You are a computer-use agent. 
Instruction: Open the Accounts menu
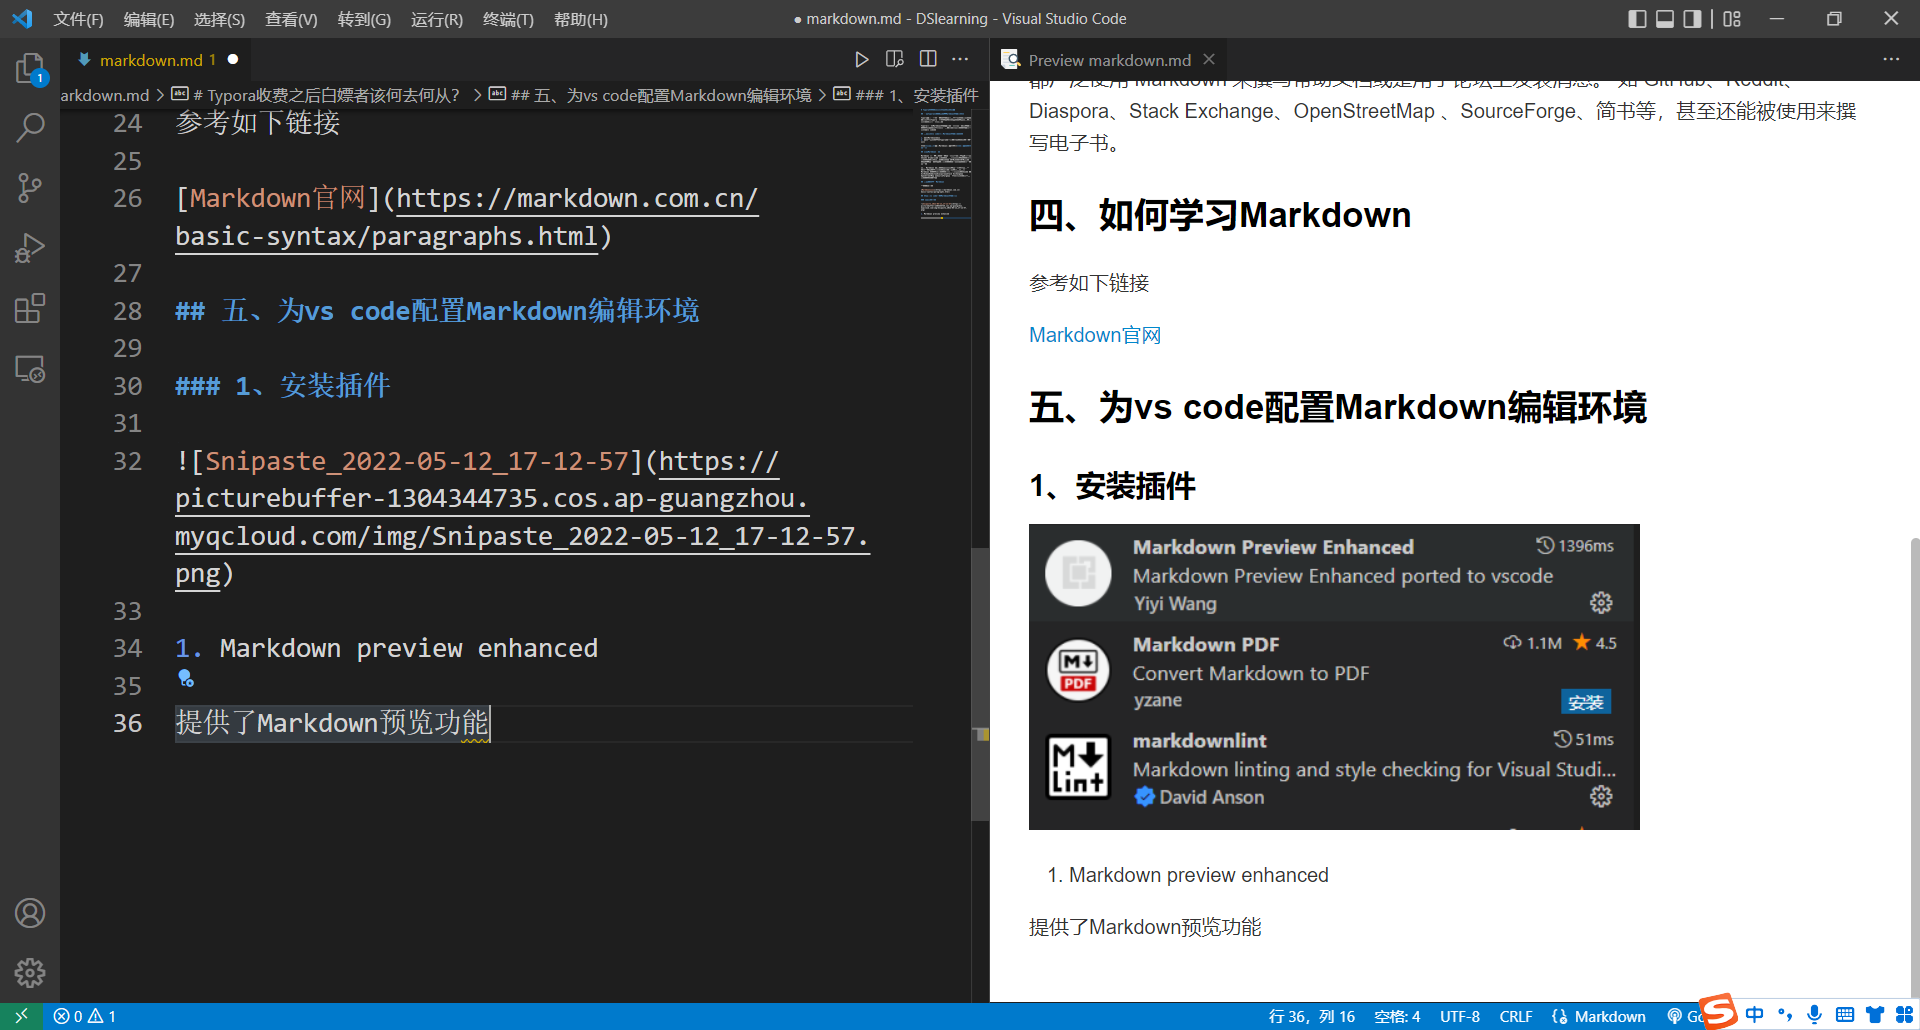30,913
